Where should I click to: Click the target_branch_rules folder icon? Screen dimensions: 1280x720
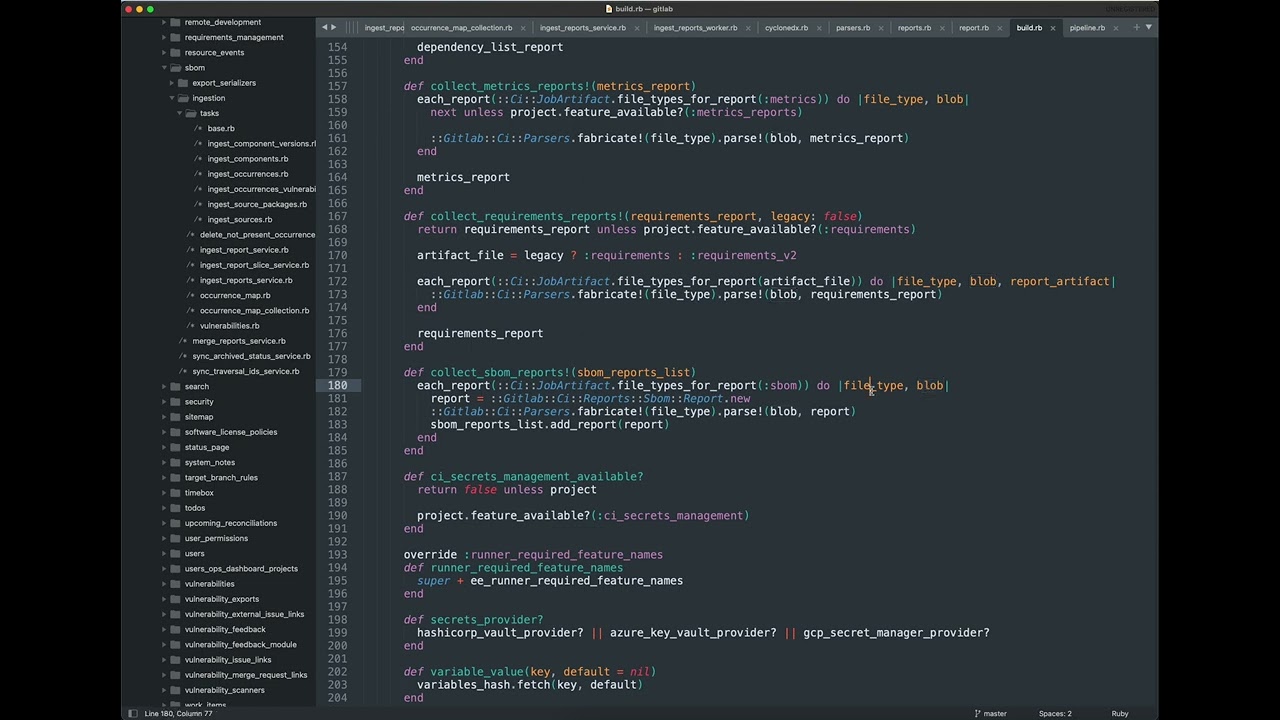176,477
